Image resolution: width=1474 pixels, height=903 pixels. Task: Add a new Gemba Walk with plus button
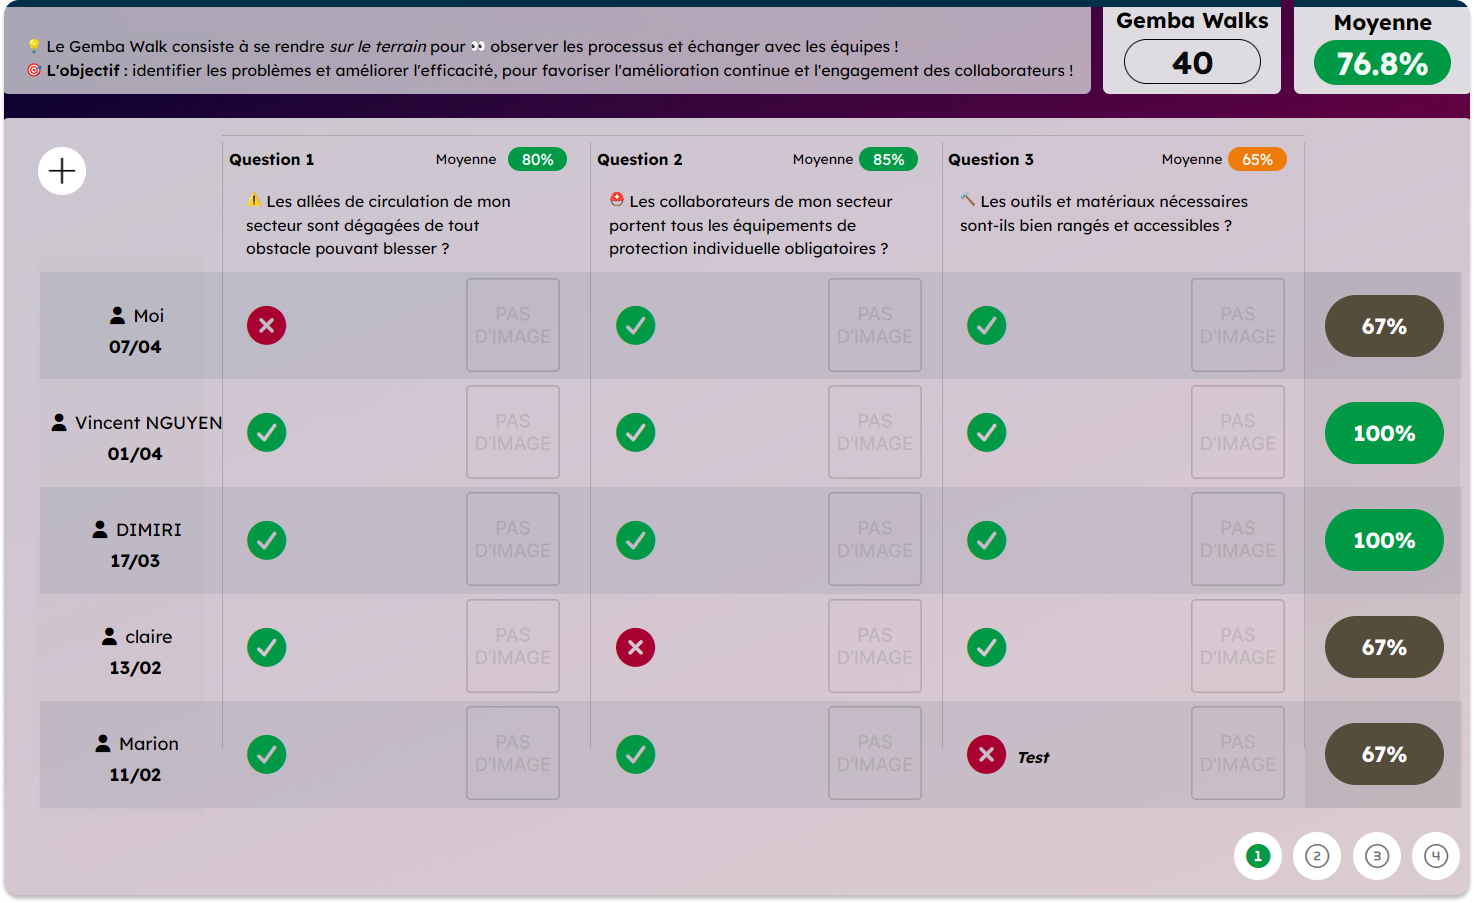click(x=62, y=171)
